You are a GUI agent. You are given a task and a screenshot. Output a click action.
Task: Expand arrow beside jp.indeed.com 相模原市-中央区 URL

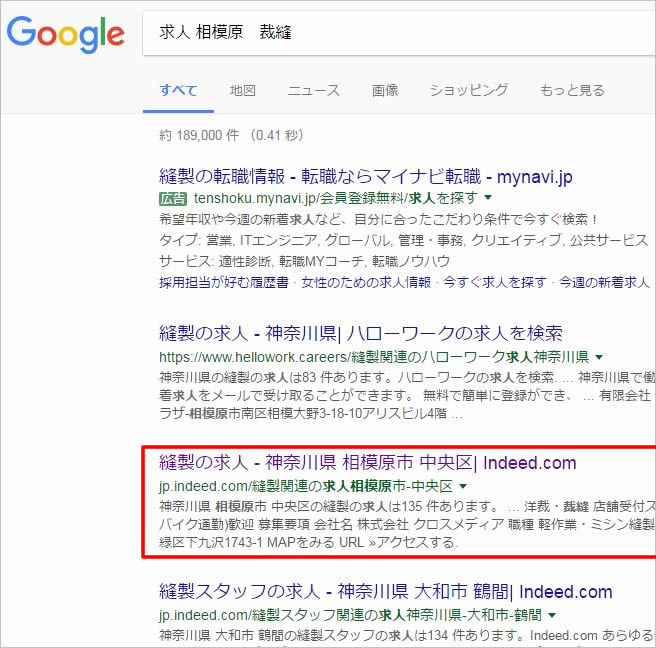[463, 486]
